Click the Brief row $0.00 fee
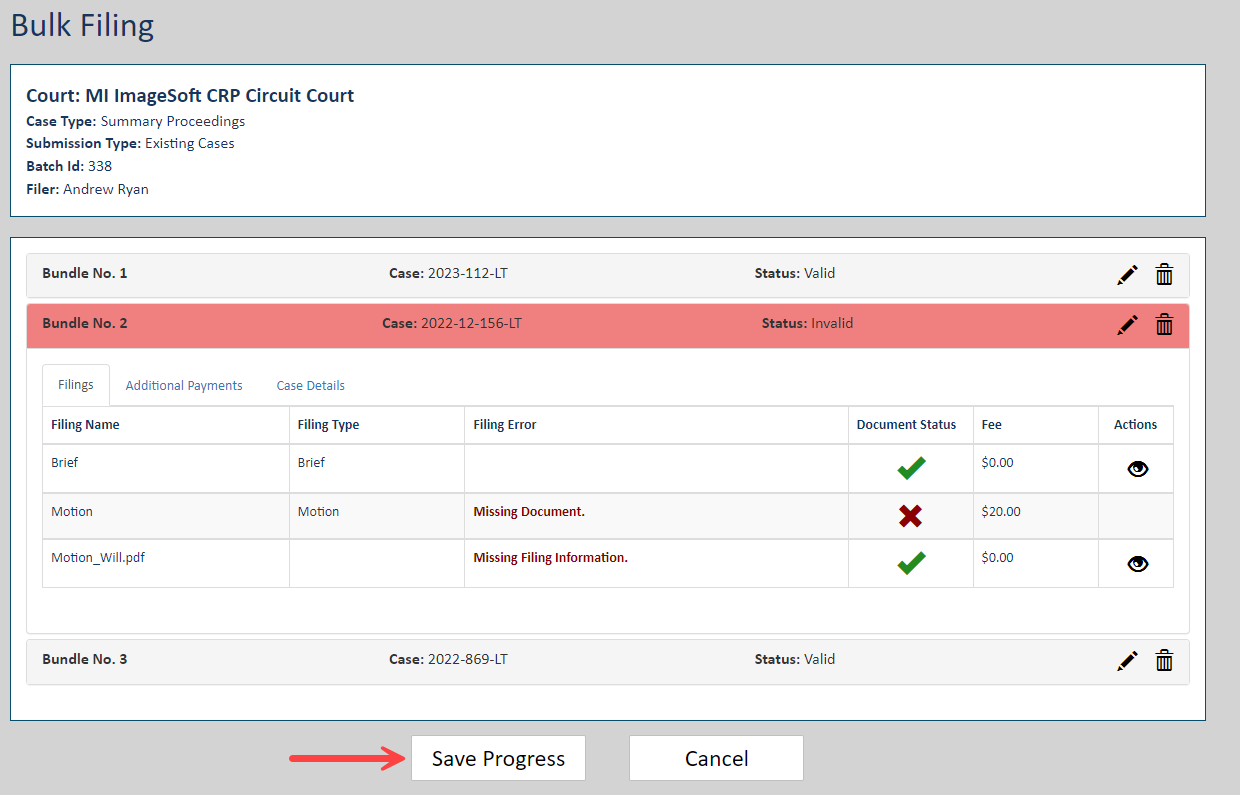Viewport: 1240px width, 795px height. [x=998, y=463]
